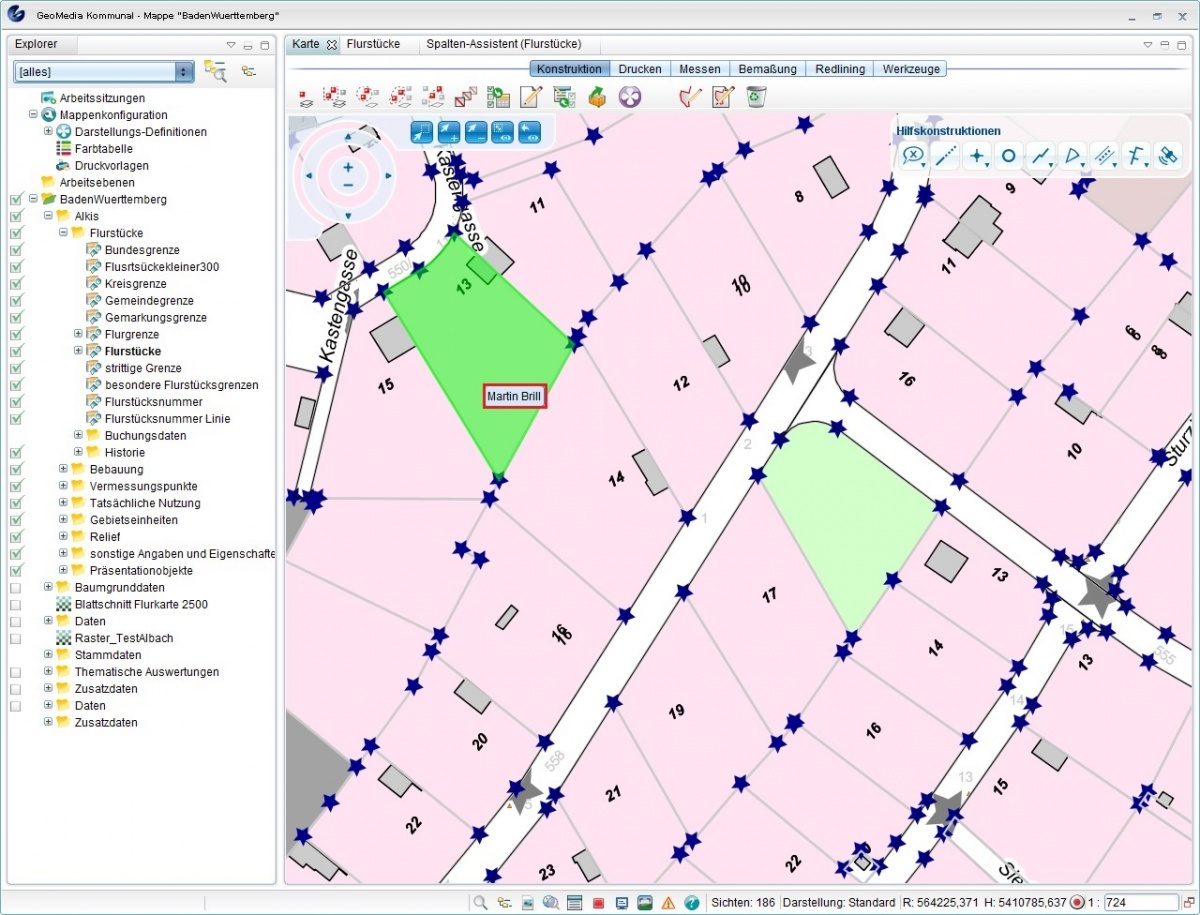Viewport: 1200px width, 915px height.
Task: Click the help question mark icon in status bar
Action: tap(691, 902)
